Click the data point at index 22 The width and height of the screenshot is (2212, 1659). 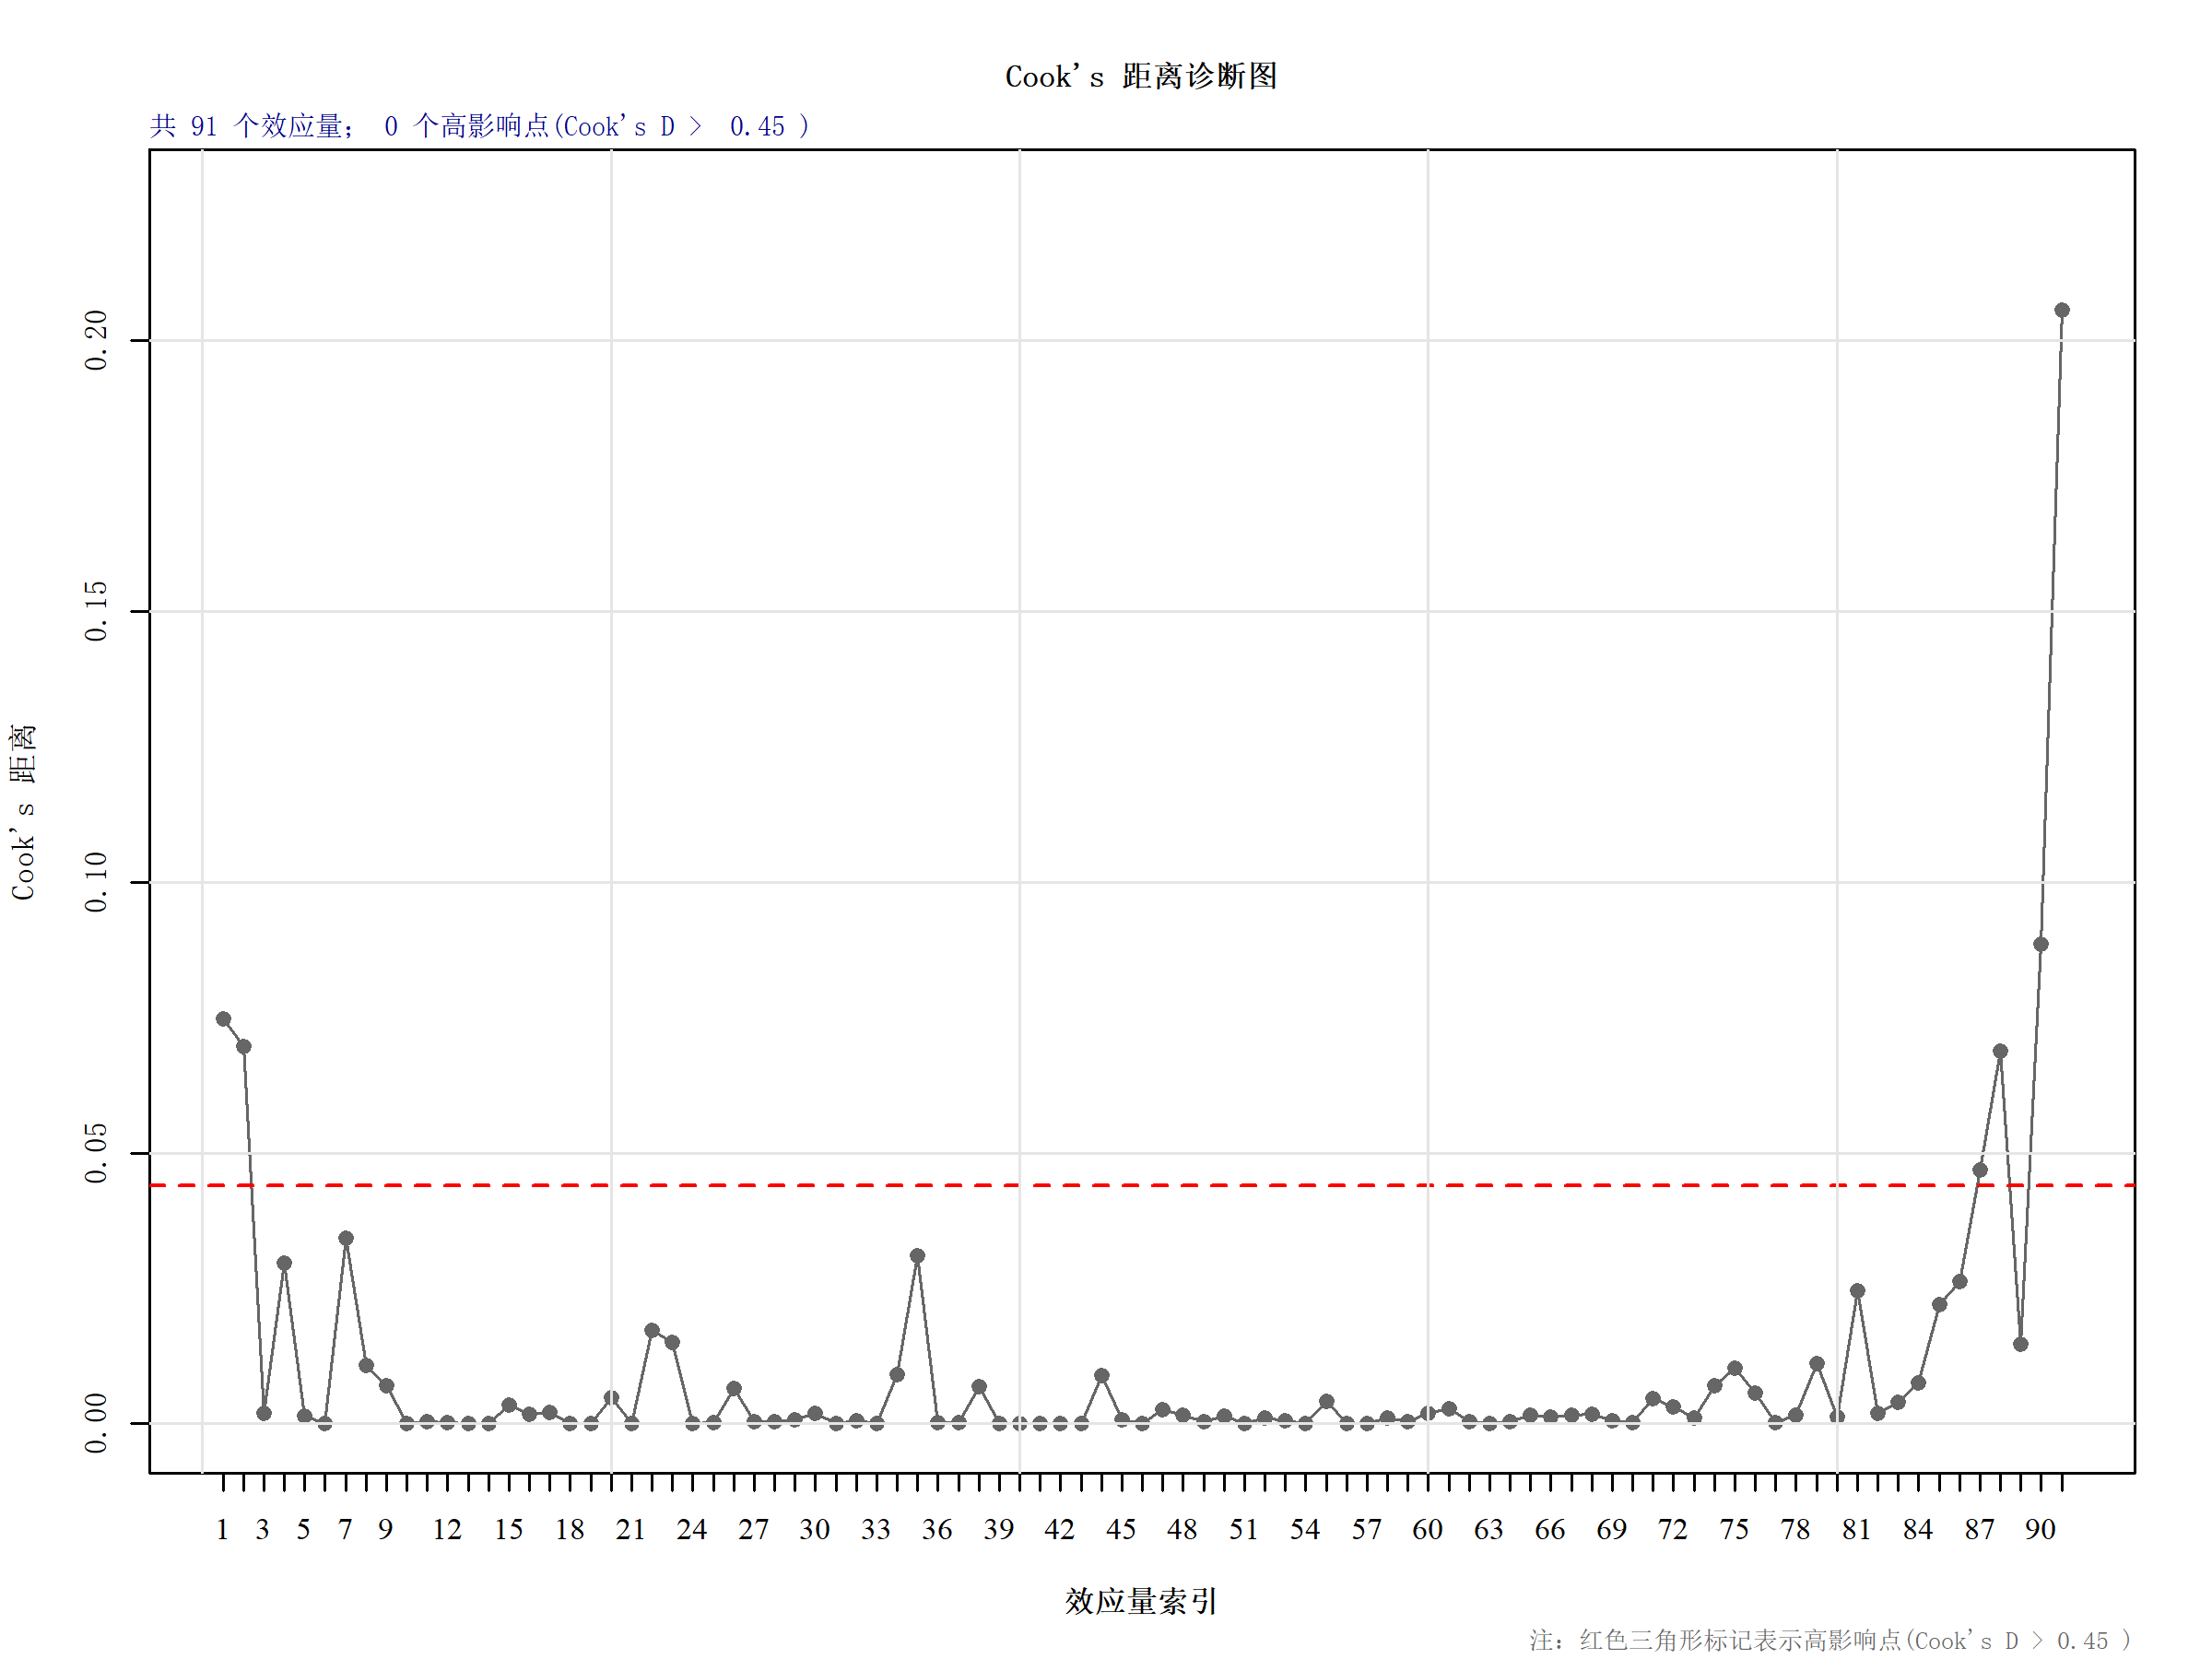(652, 1330)
